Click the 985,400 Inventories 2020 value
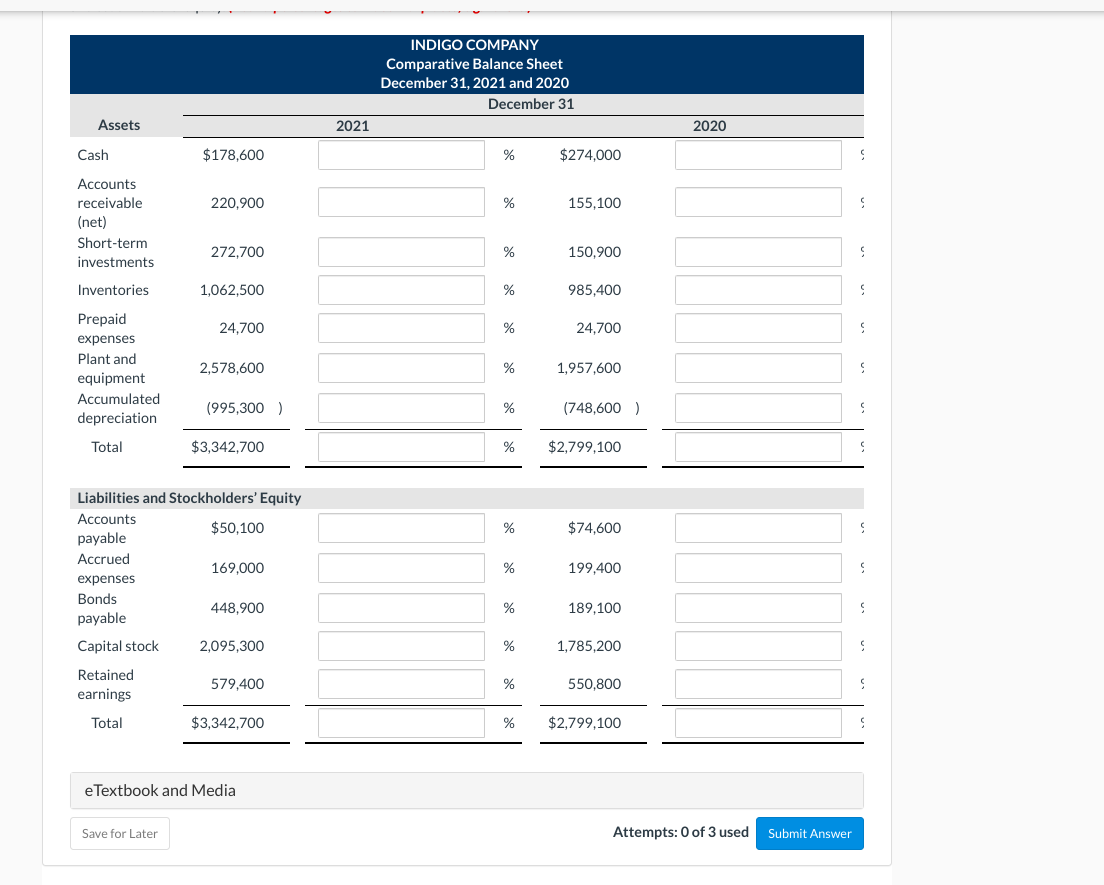 [594, 290]
